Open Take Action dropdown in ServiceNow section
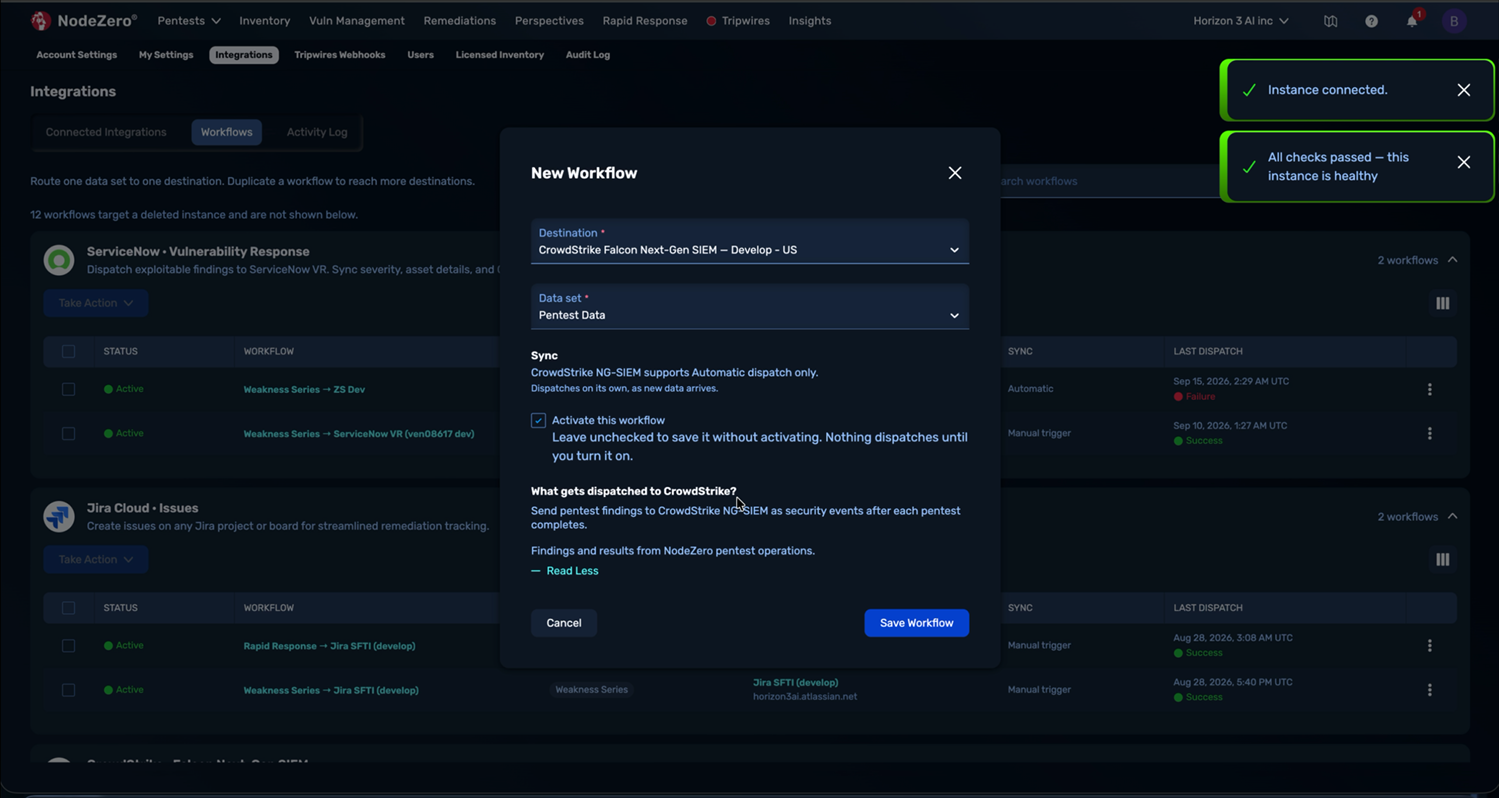 [96, 303]
